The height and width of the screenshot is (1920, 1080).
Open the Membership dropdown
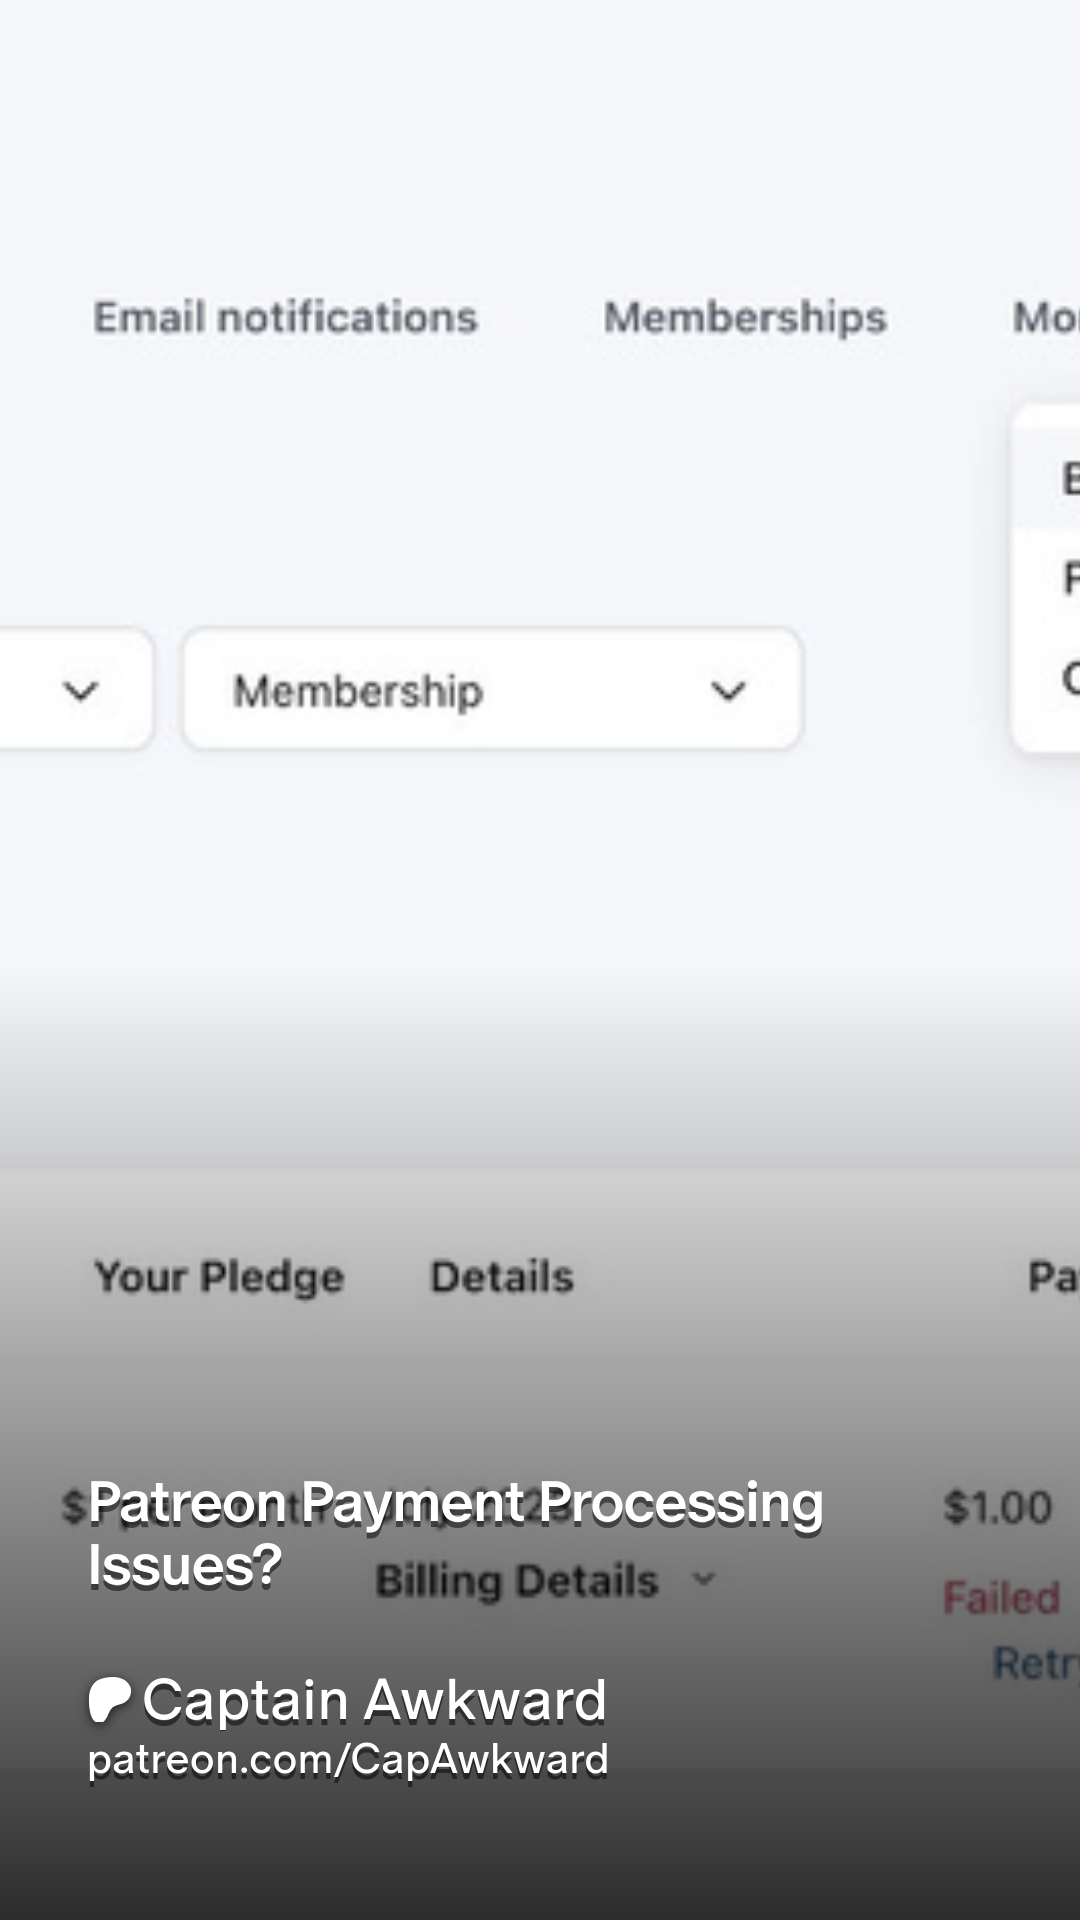point(491,690)
